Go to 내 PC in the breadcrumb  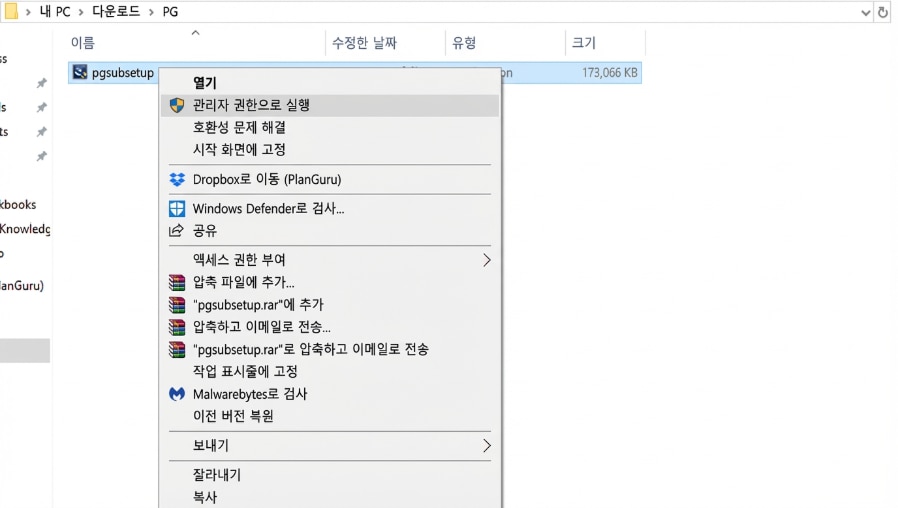pyautogui.click(x=55, y=11)
